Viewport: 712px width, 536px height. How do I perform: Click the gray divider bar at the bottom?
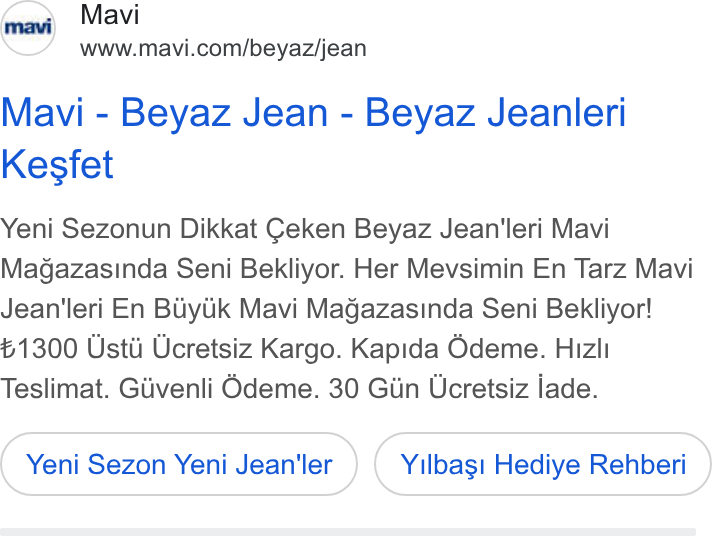click(x=348, y=532)
